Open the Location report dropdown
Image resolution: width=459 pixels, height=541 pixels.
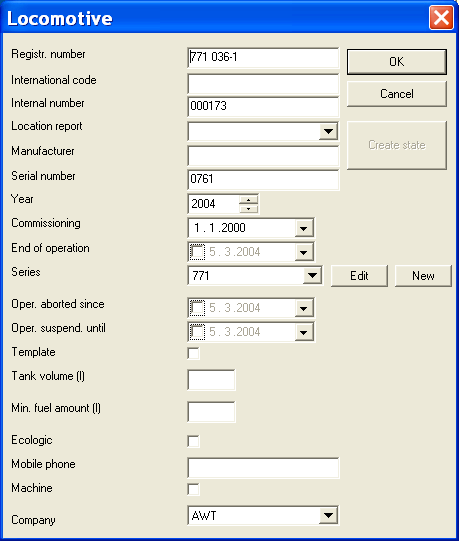(328, 131)
